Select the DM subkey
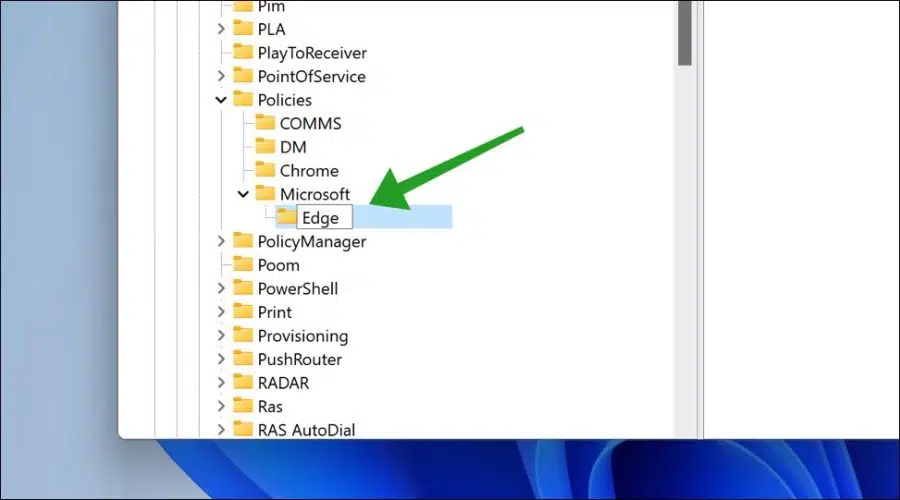This screenshot has height=500, width=900. [293, 147]
